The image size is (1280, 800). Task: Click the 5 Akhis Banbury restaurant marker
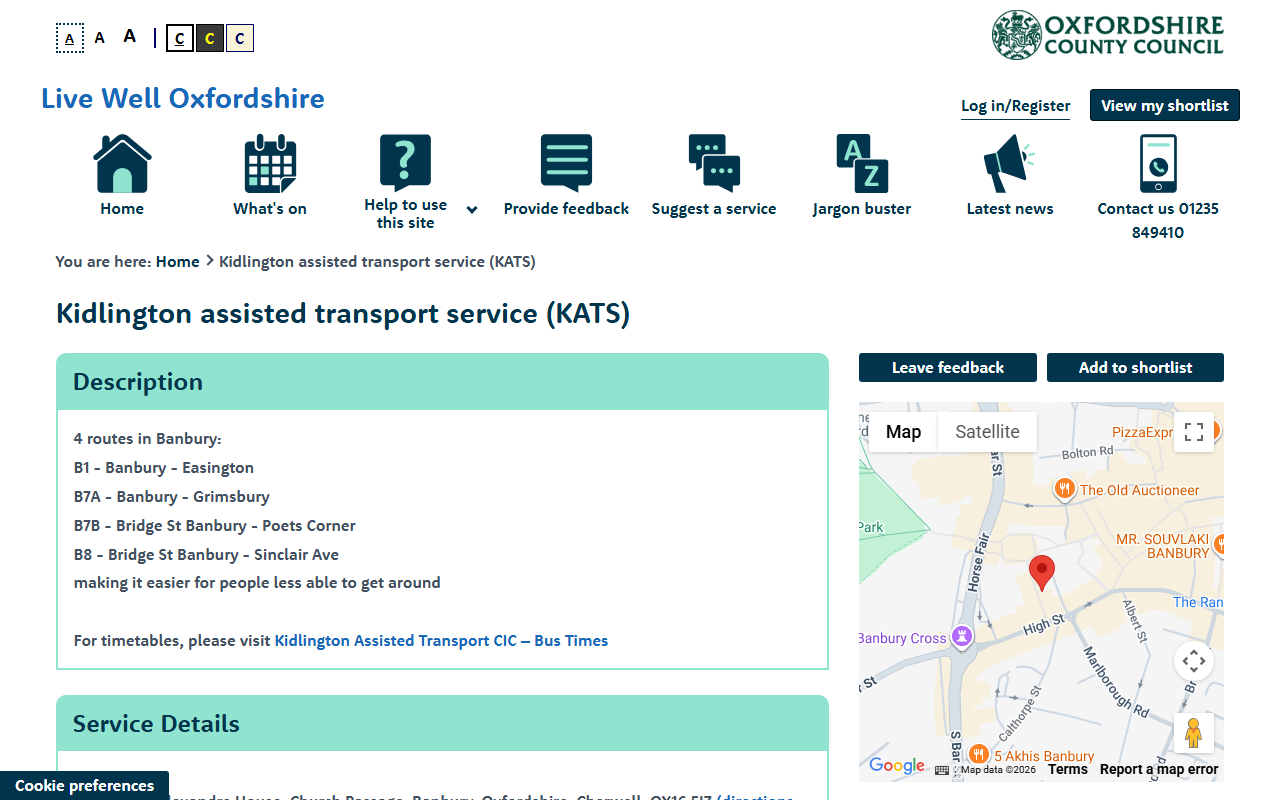point(978,755)
